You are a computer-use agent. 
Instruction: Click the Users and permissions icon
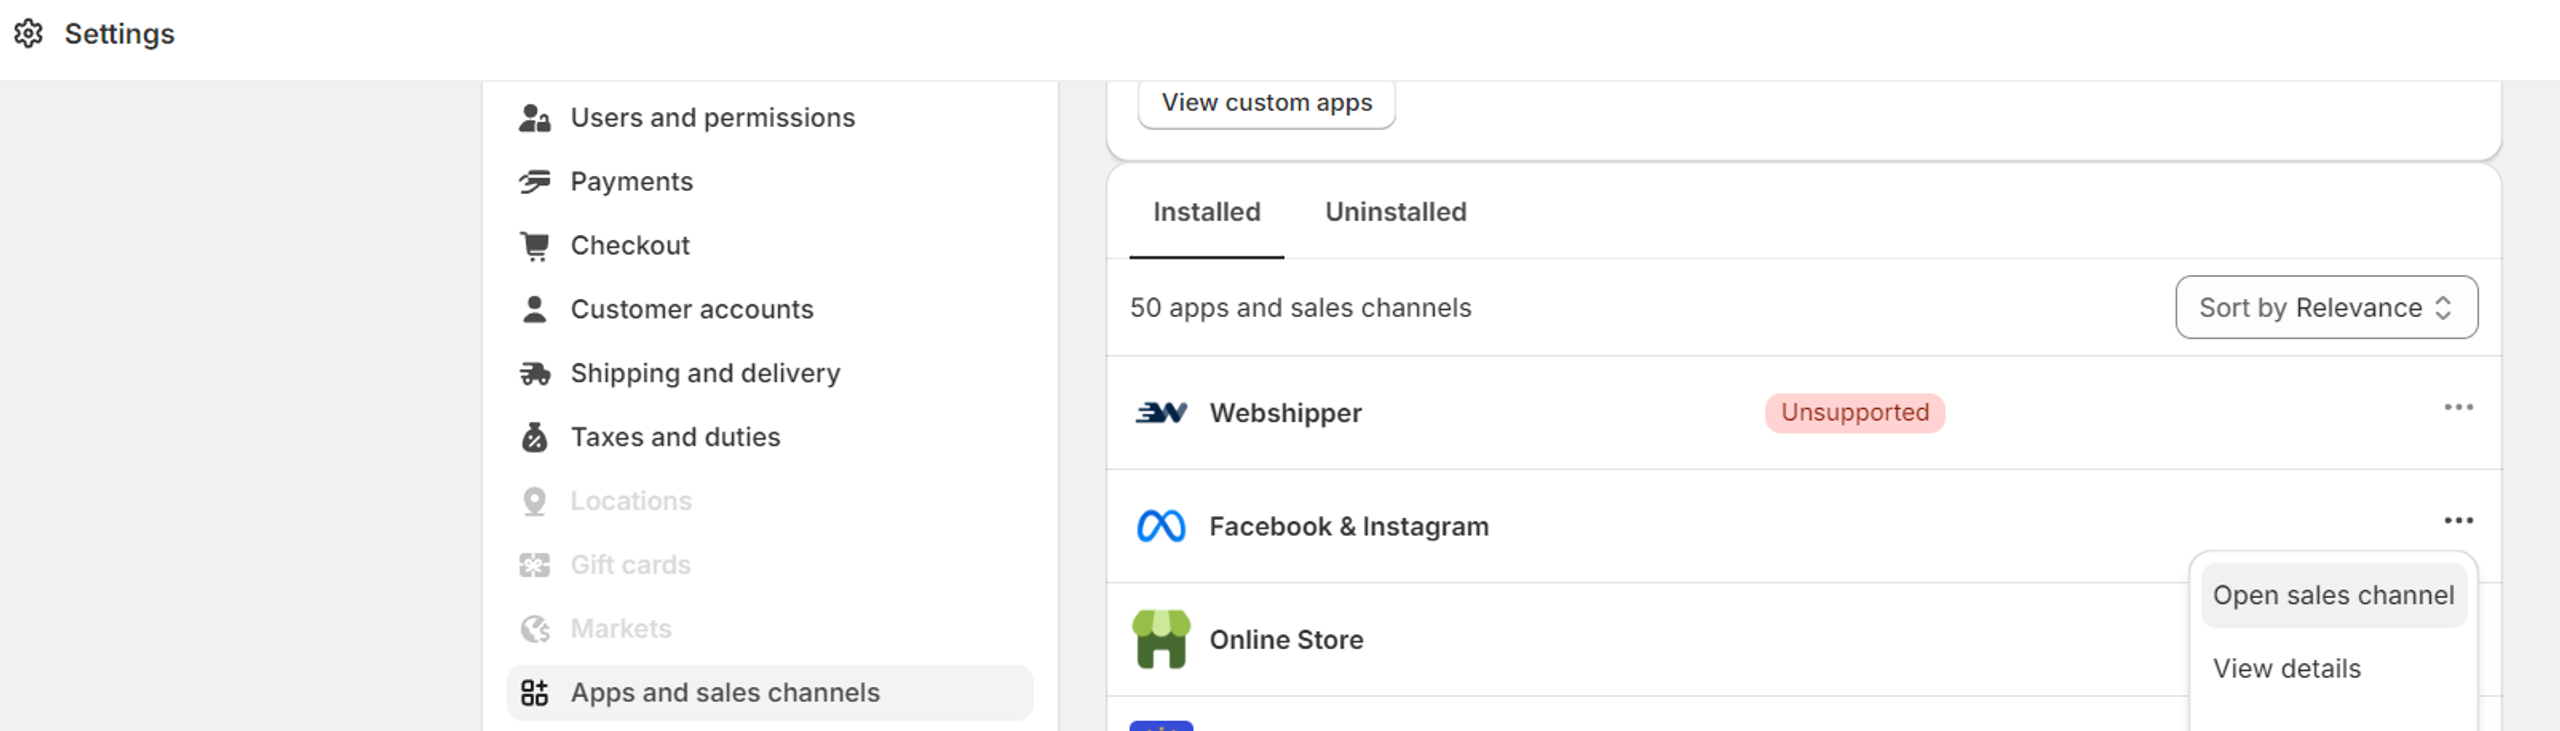[x=535, y=118]
